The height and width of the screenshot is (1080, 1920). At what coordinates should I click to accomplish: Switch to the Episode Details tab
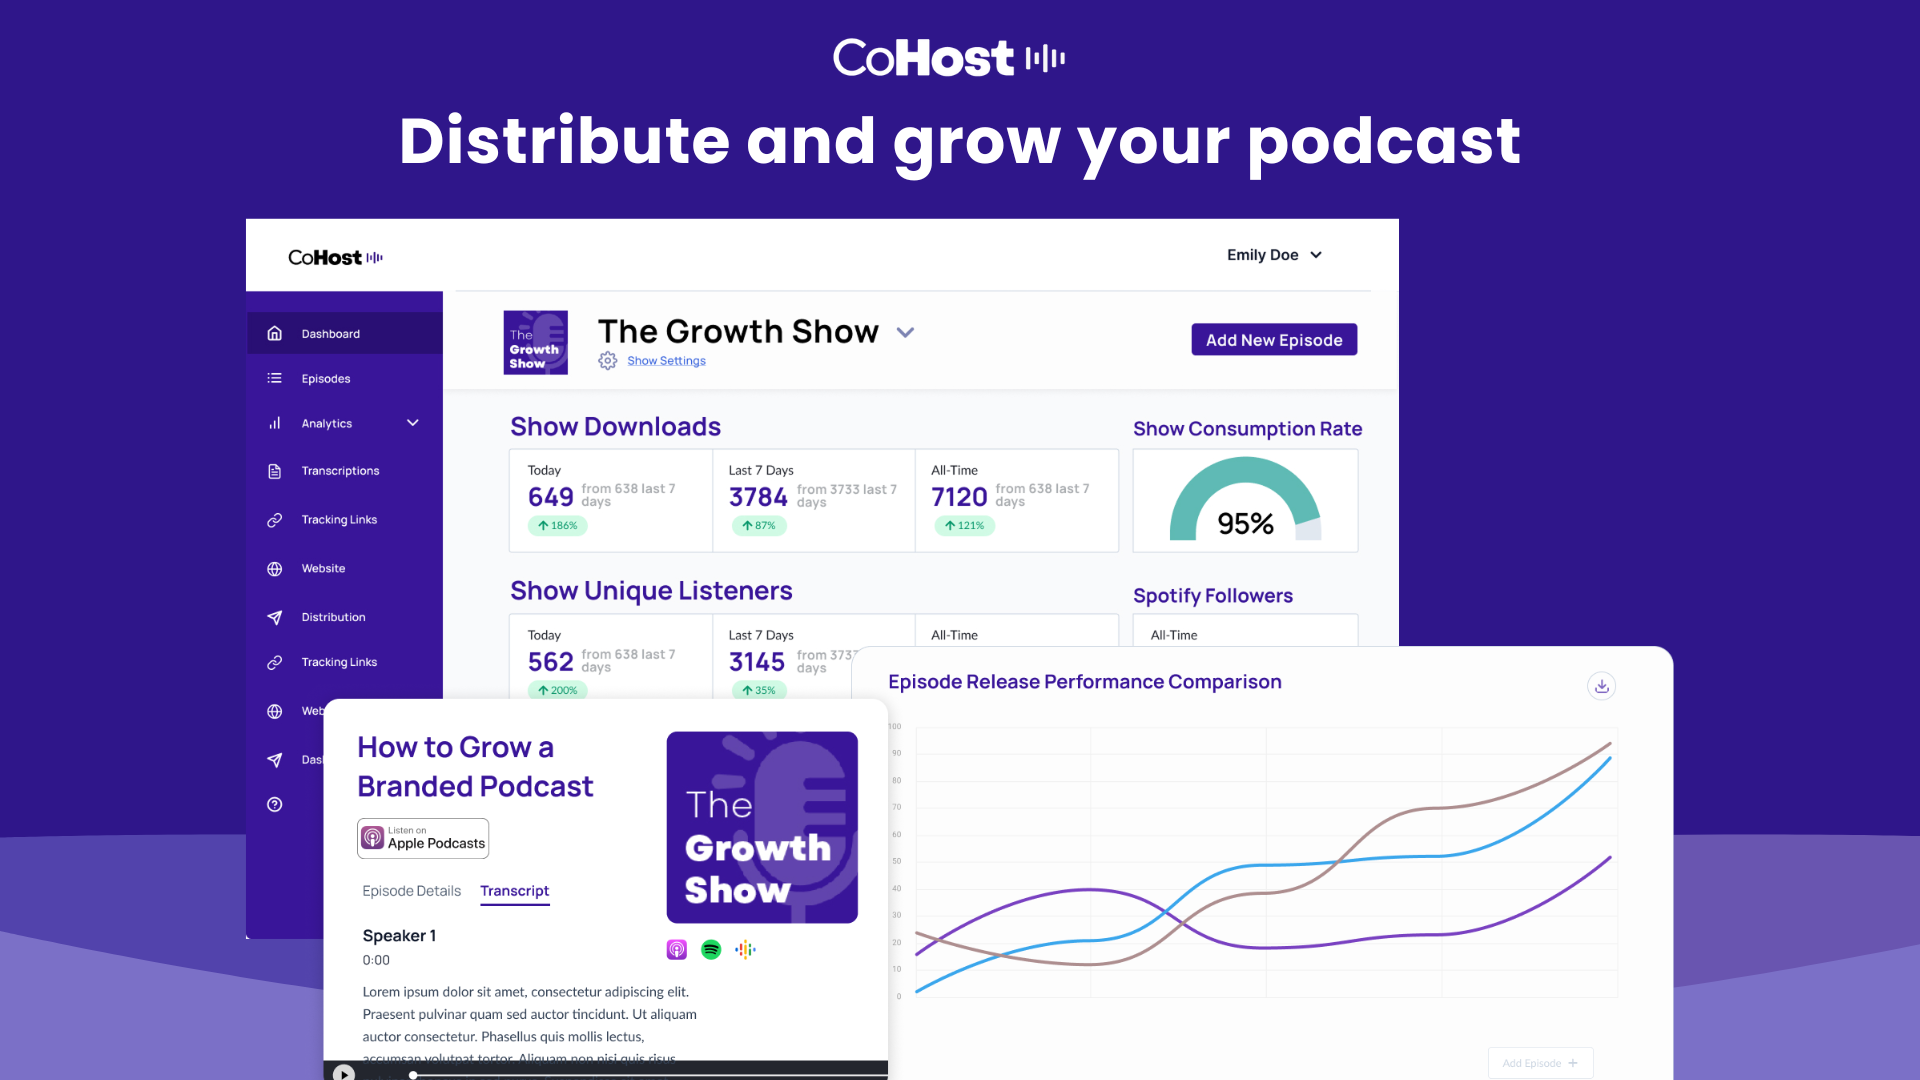click(411, 891)
